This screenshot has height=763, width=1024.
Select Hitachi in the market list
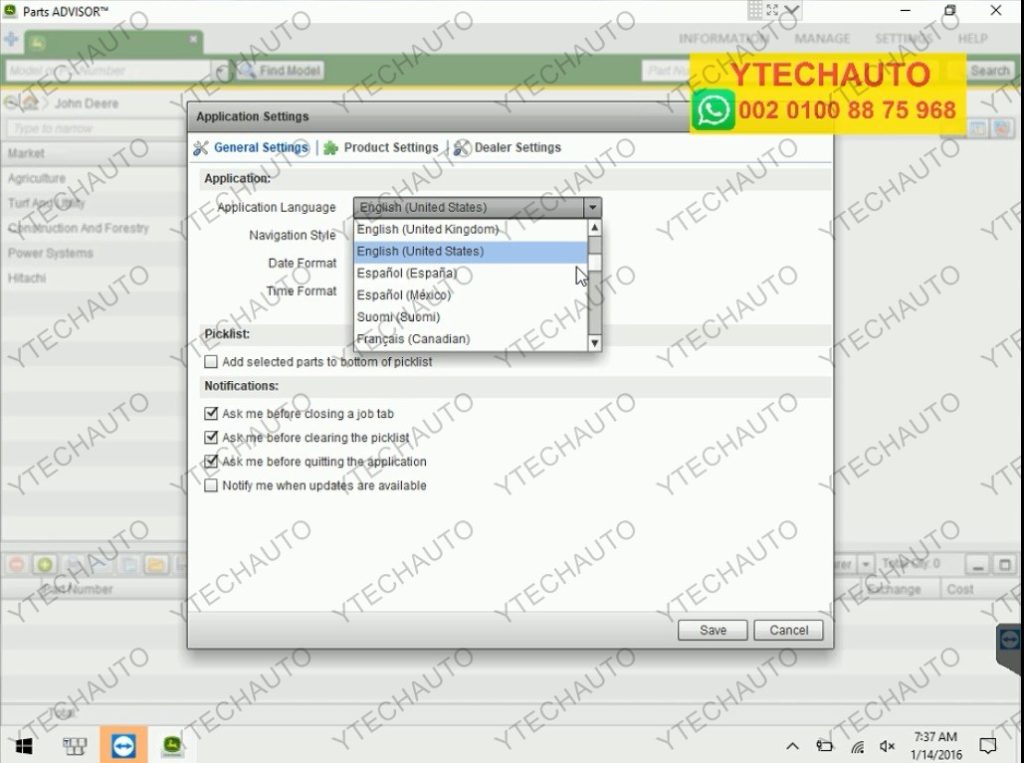point(94,278)
